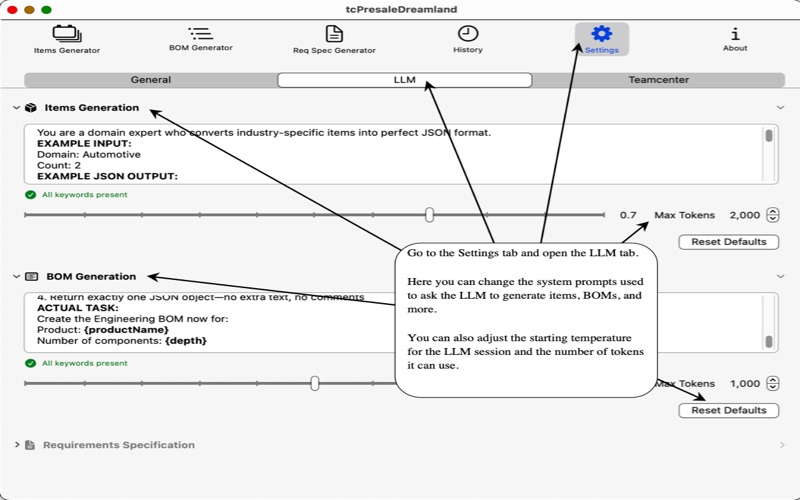Screen dimensions: 800x500
Task: Click the ACTUAL TASK: line
Action: tap(78, 308)
